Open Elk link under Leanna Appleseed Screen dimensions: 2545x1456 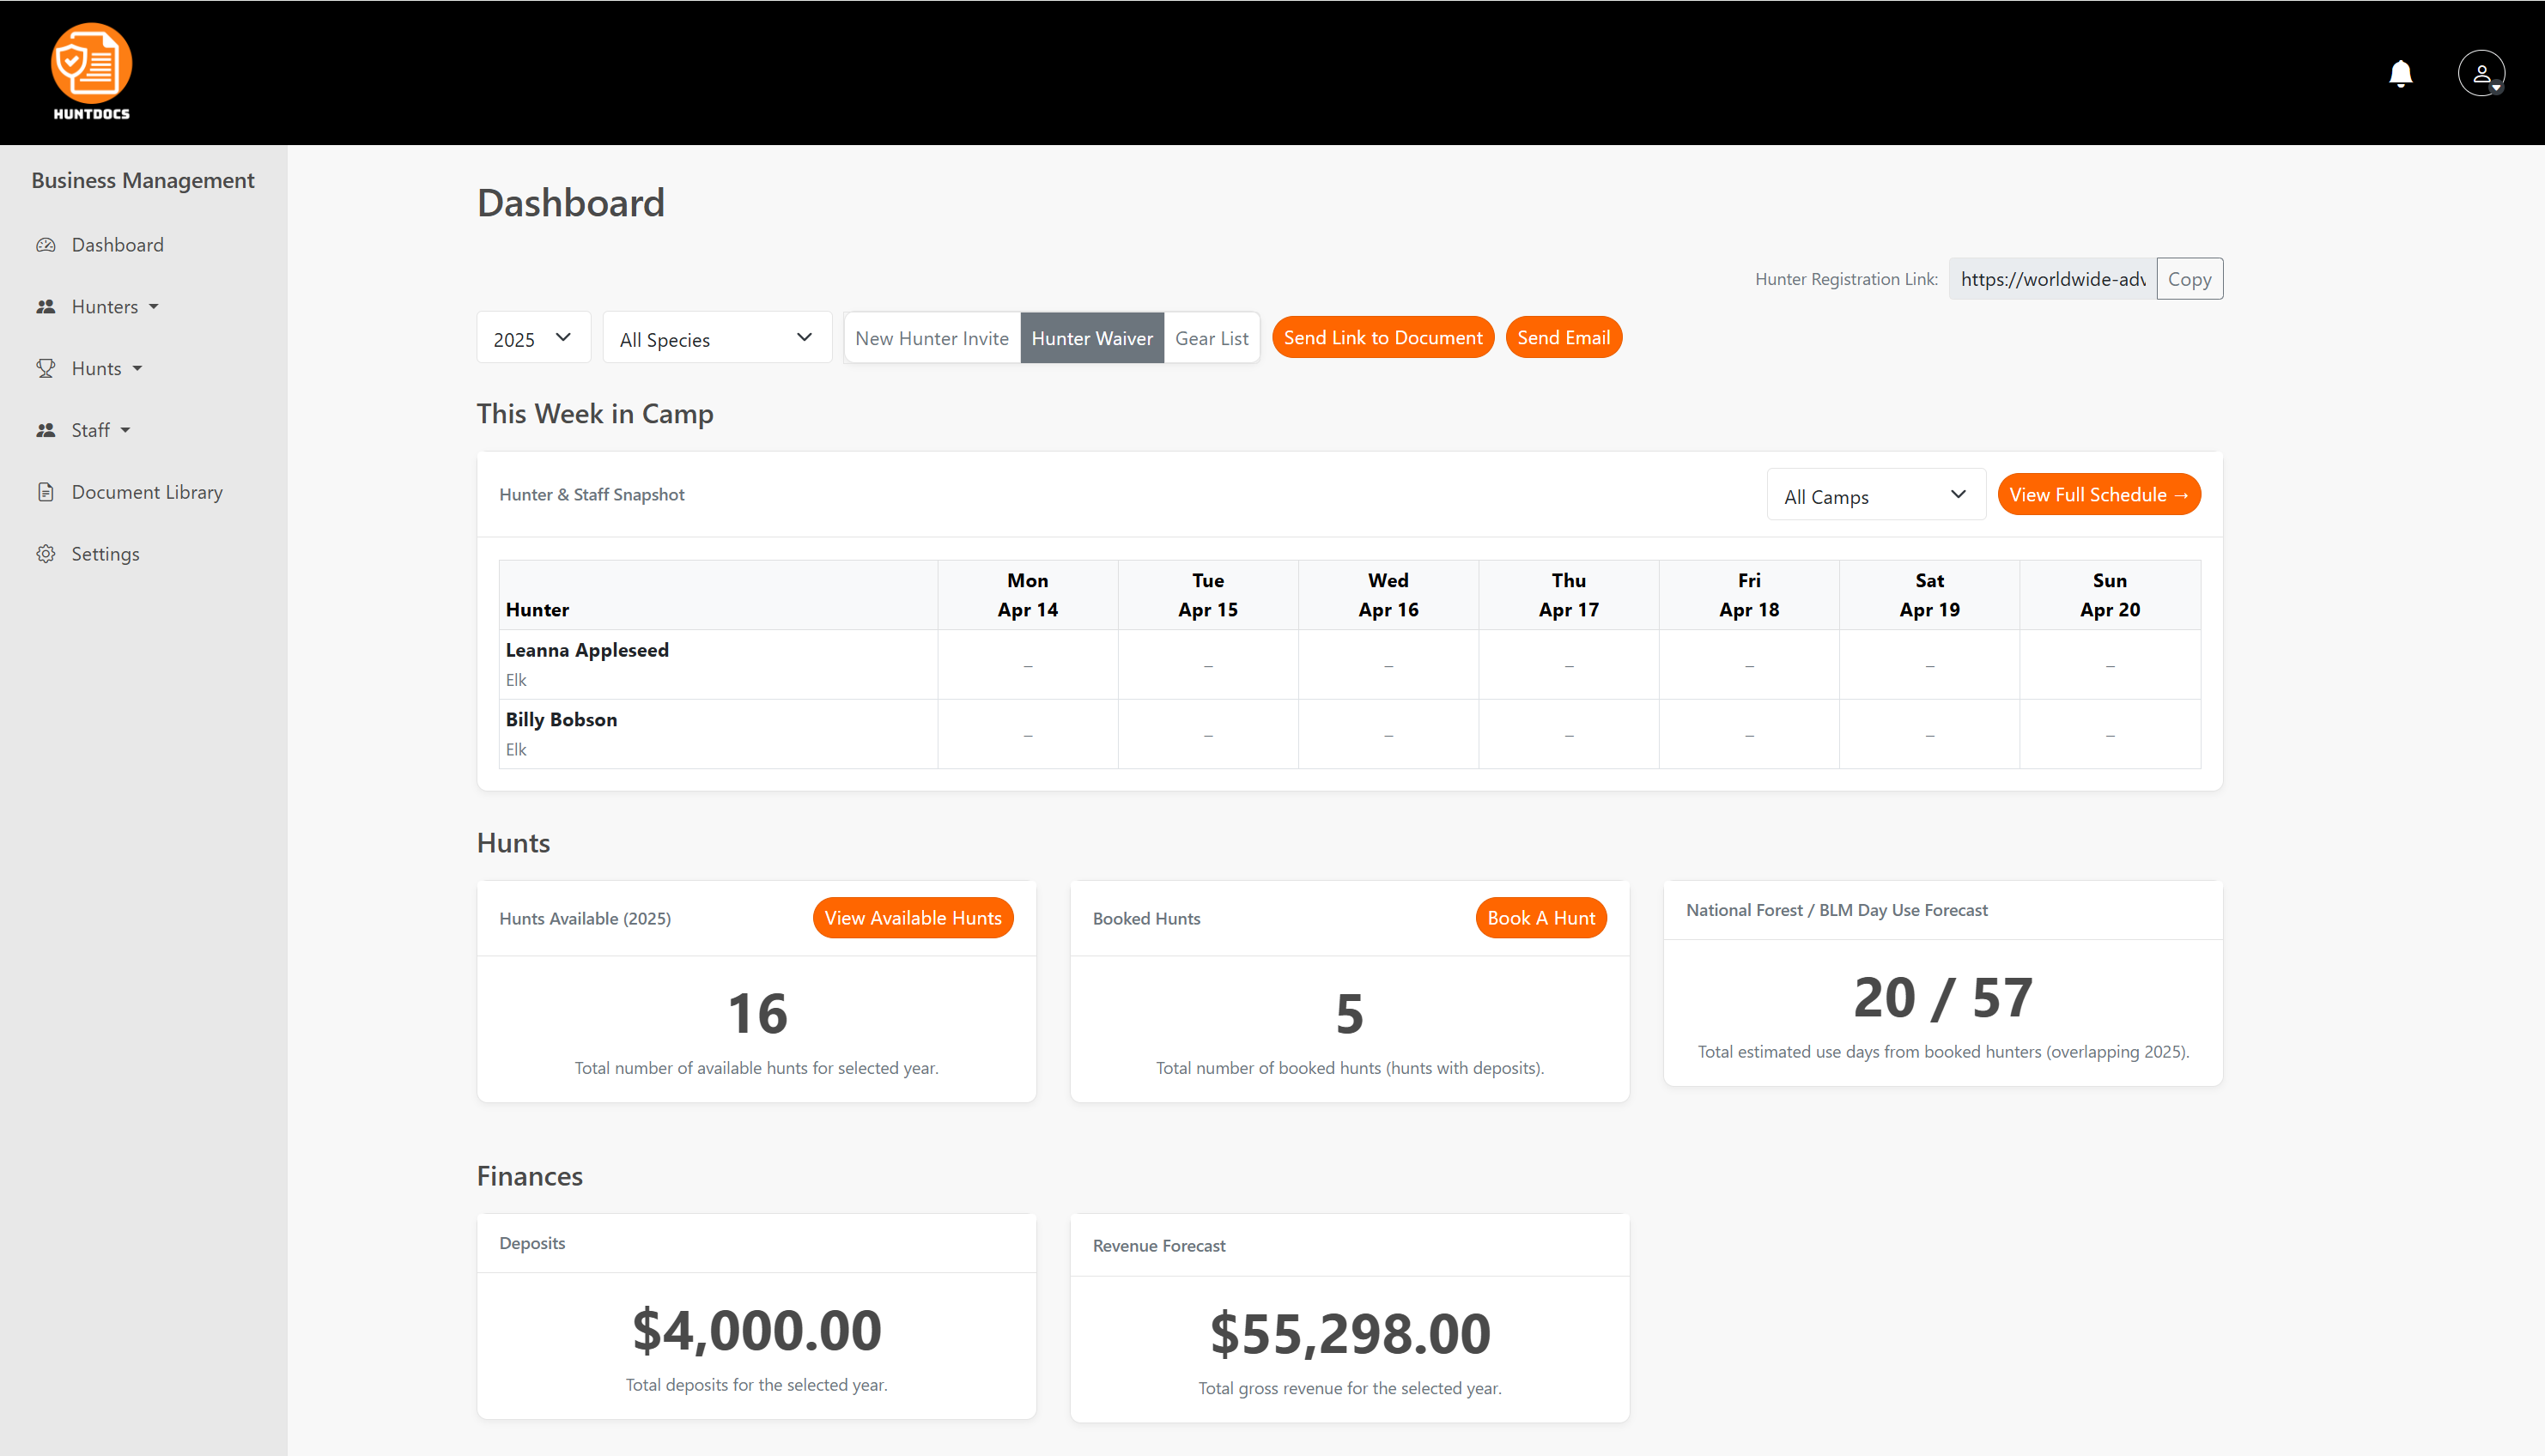coord(516,679)
